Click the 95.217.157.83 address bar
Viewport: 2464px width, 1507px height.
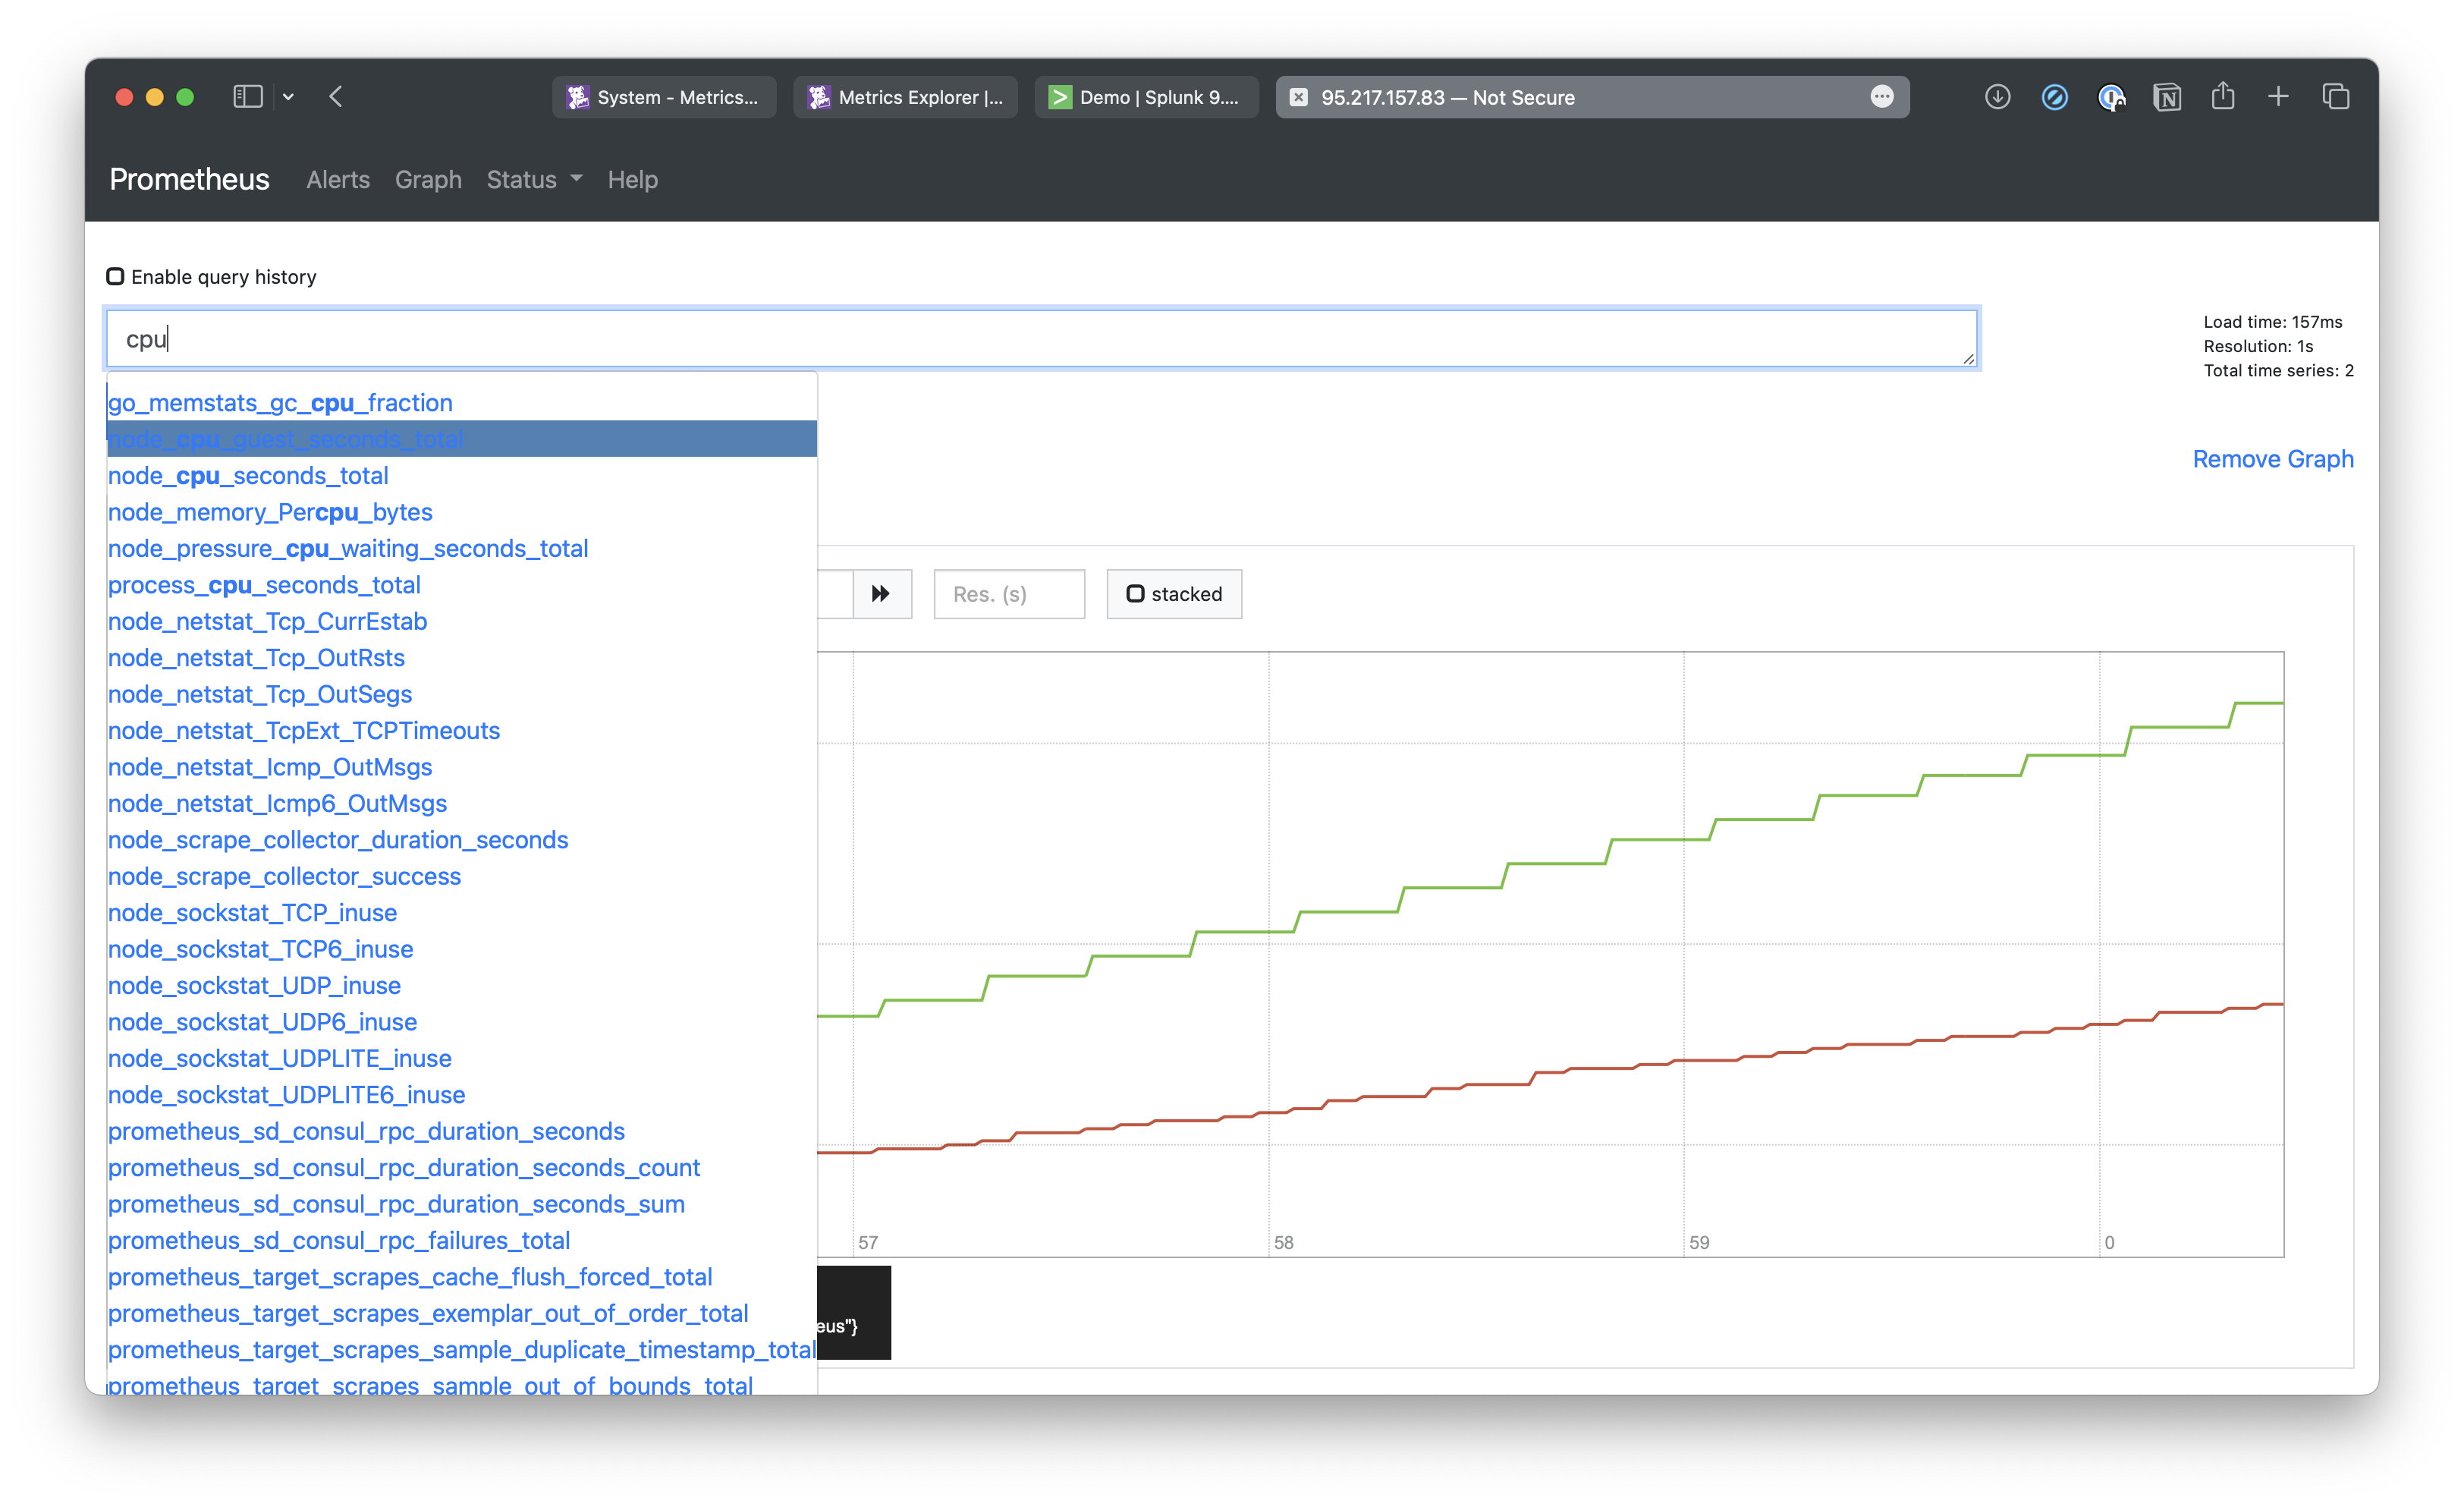coord(1592,97)
